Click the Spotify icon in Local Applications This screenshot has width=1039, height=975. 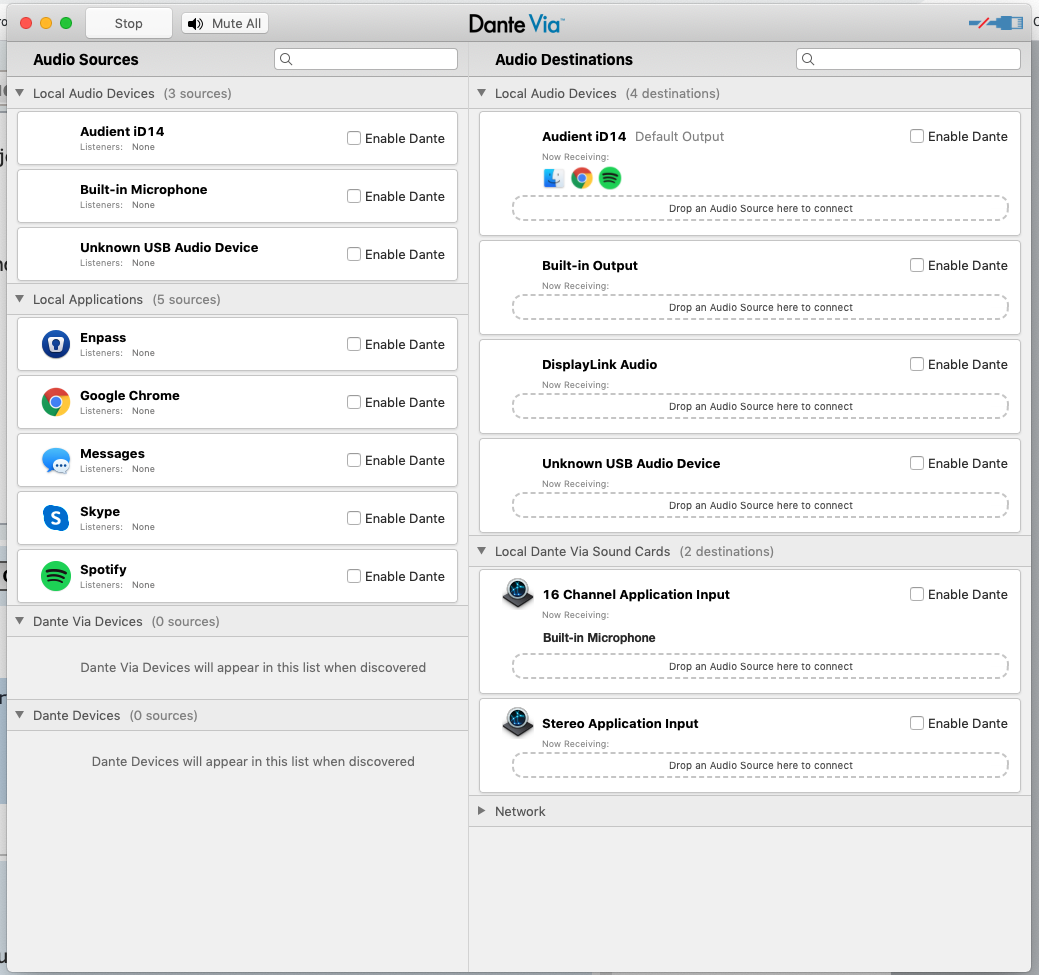click(x=56, y=576)
